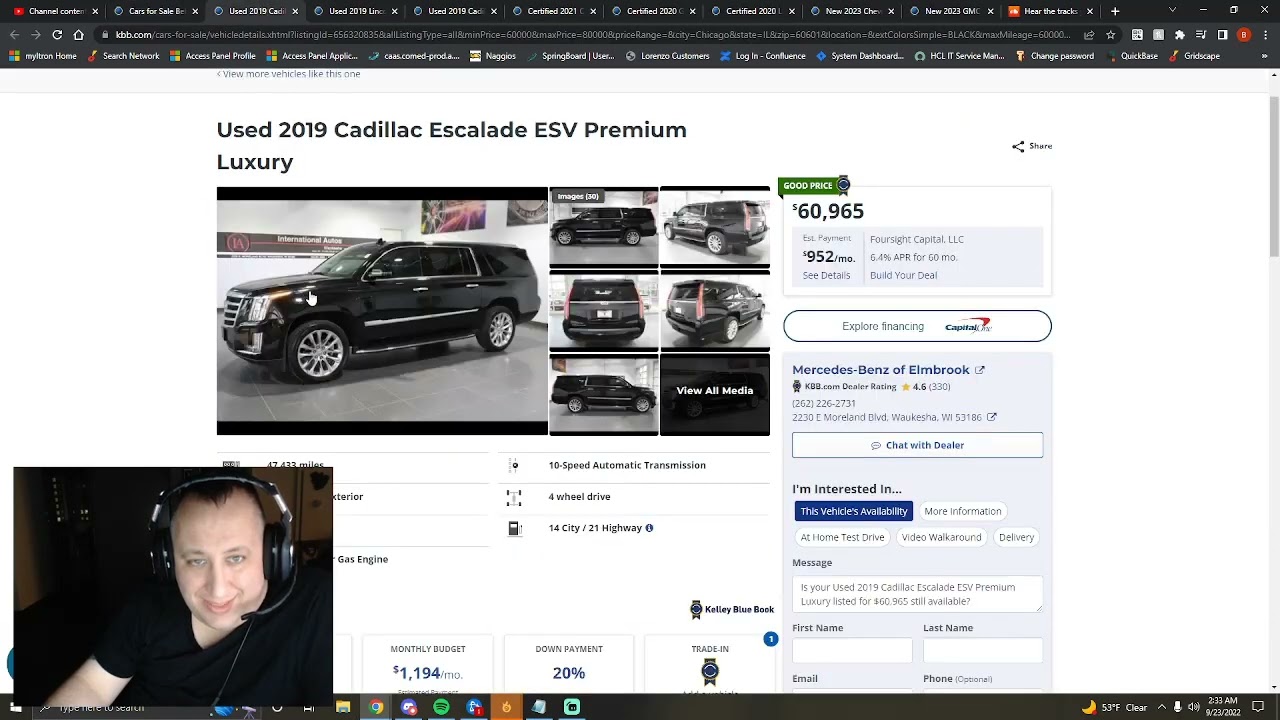Open the Images (30) first thumbnail
1280x720 pixels.
pyautogui.click(x=604, y=227)
